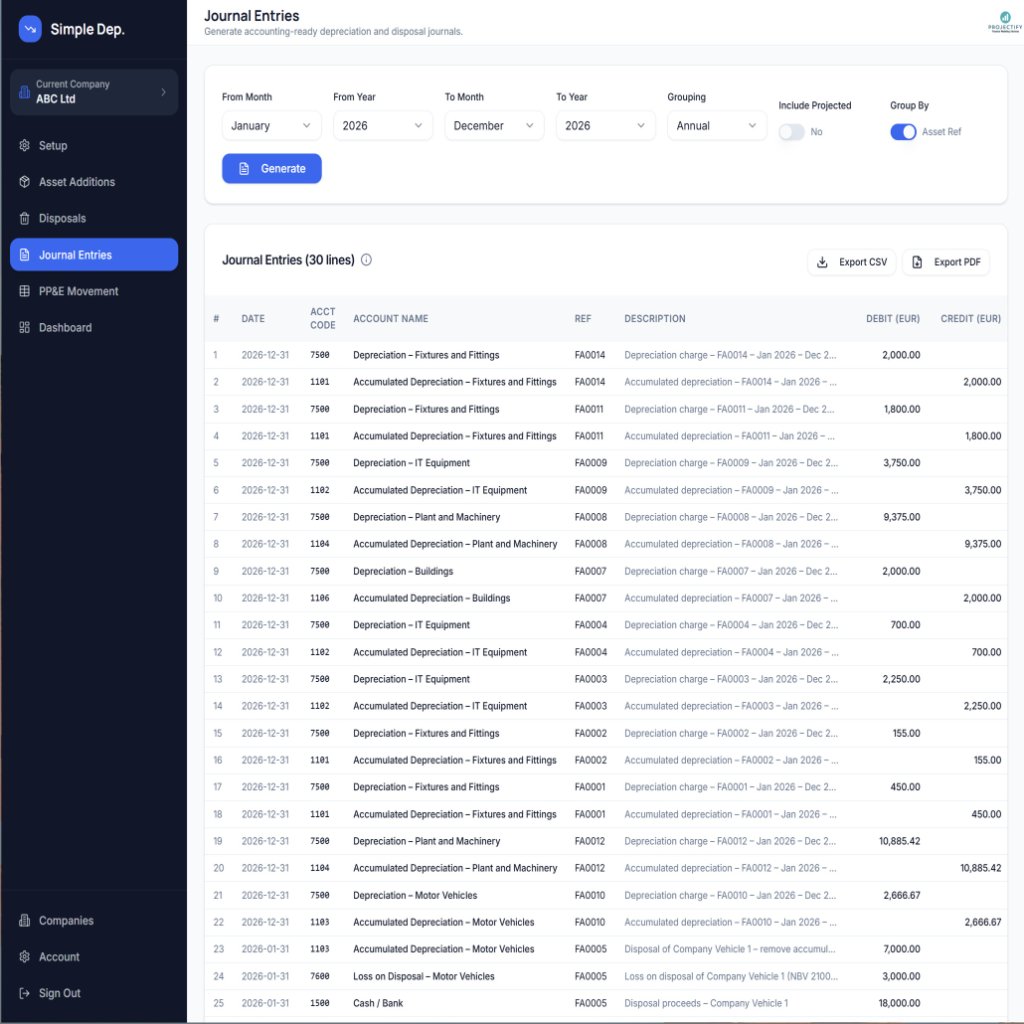Click the Companies building icon
Image resolution: width=1024 pixels, height=1024 pixels.
tap(24, 921)
